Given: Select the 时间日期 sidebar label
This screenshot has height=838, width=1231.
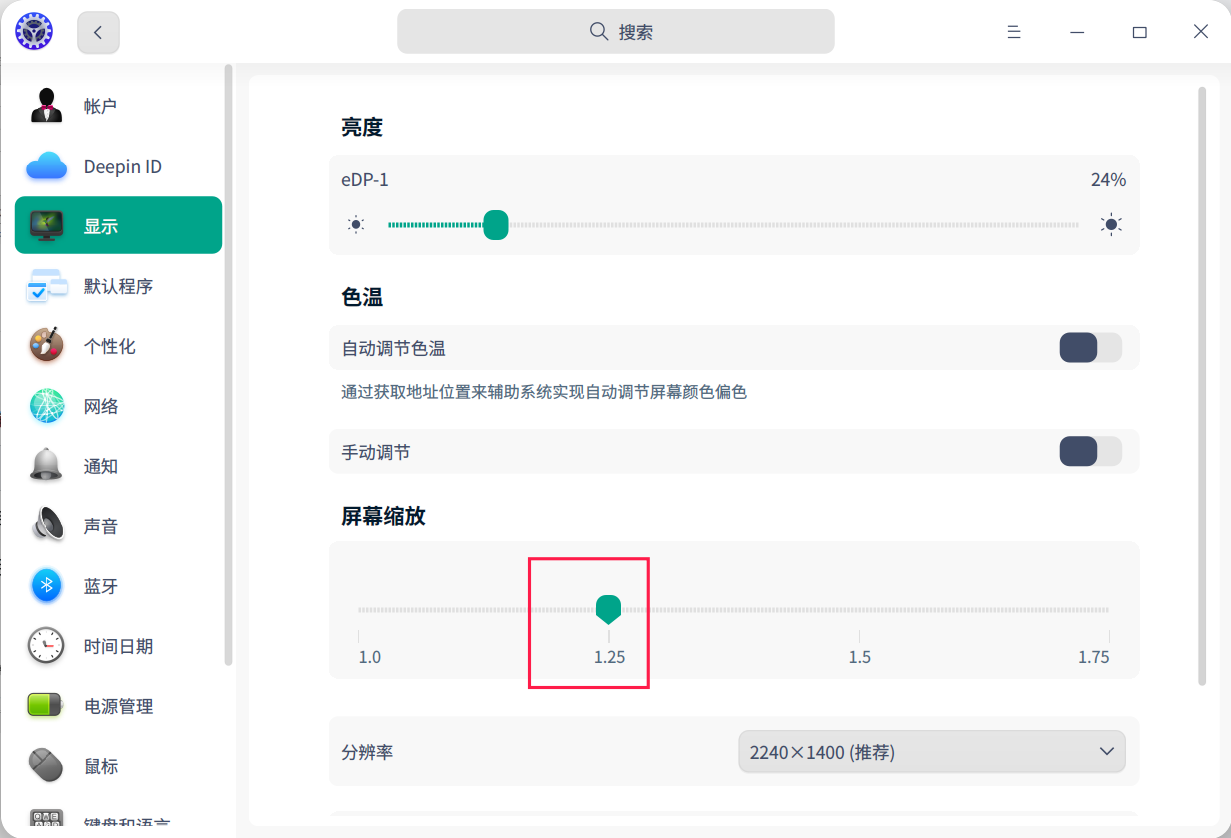Looking at the screenshot, I should tap(118, 646).
